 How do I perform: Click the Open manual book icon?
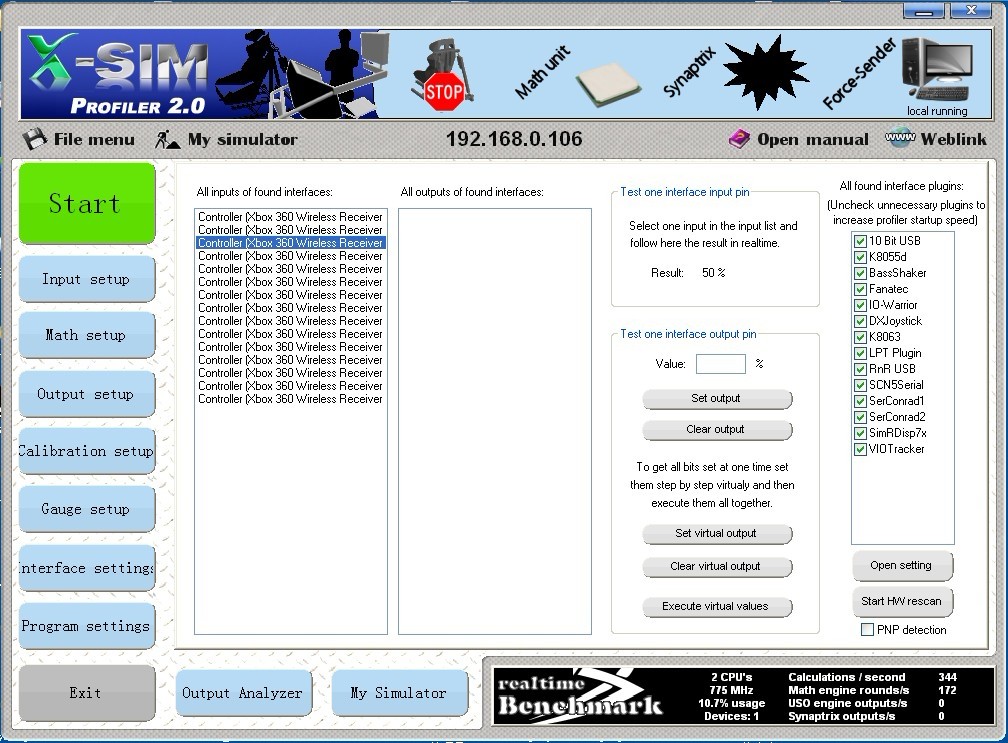739,139
